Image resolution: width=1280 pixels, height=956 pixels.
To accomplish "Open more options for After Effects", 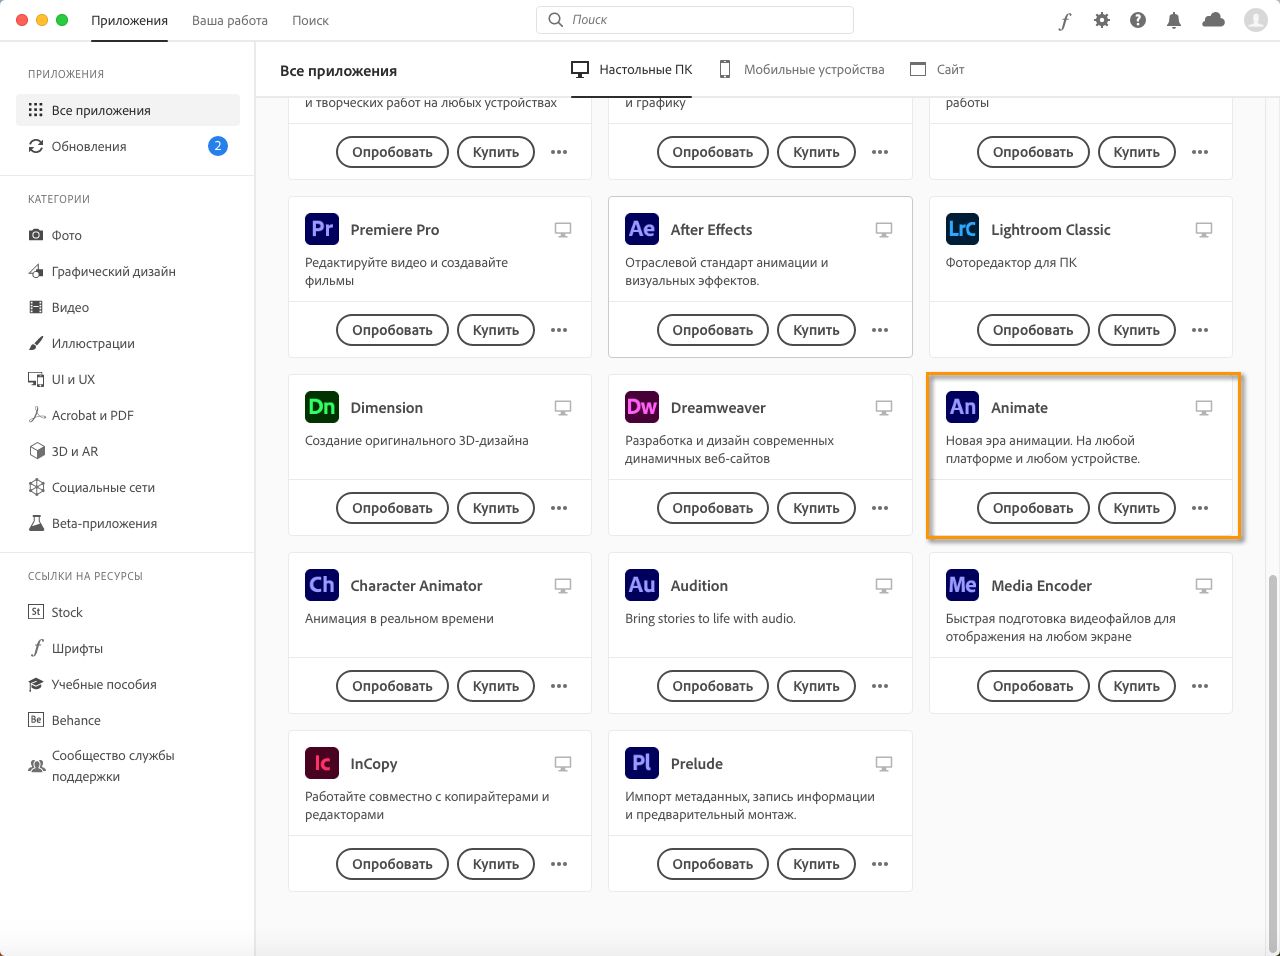I will click(x=880, y=330).
